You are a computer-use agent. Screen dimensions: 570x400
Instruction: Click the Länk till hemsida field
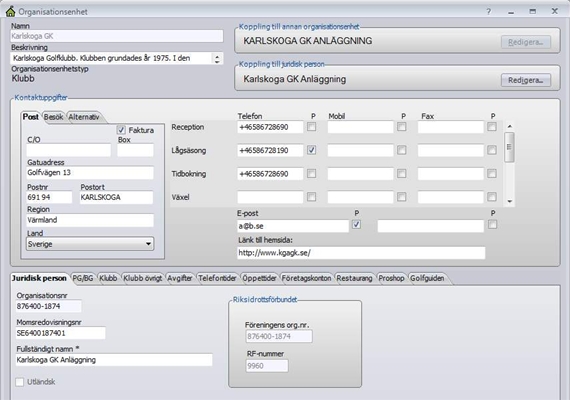[x=361, y=253]
